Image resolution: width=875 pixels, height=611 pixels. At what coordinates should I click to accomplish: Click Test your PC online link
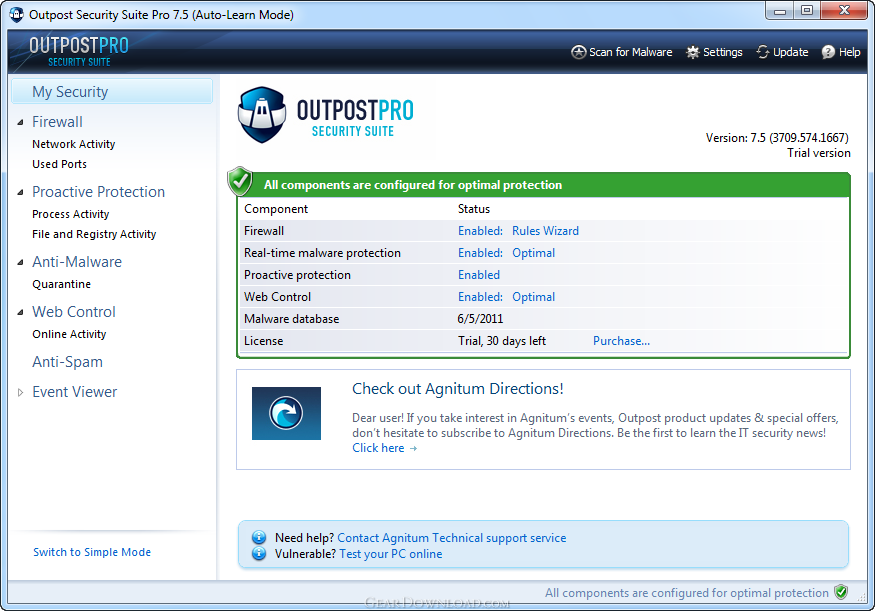pos(391,554)
